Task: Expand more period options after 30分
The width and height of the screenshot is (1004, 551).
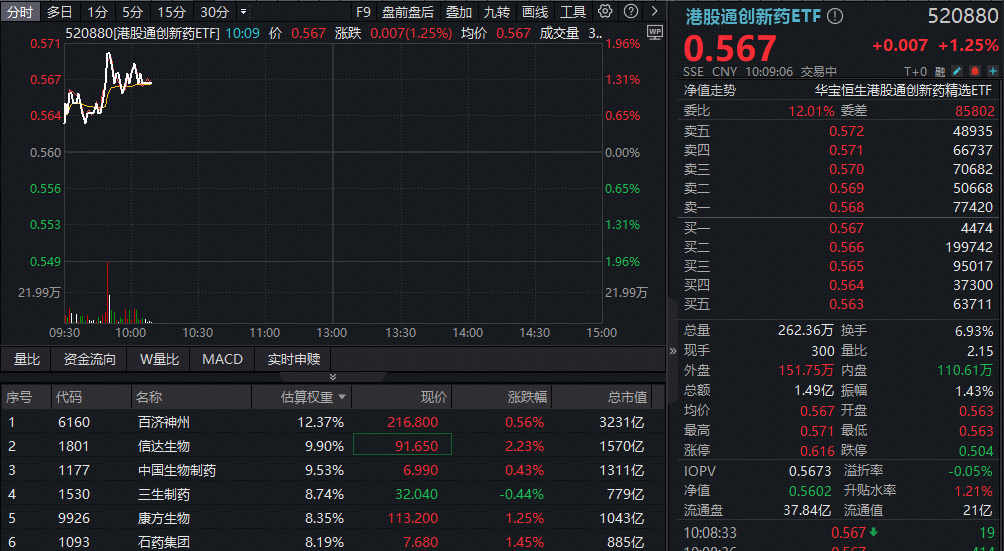Action: [x=243, y=12]
